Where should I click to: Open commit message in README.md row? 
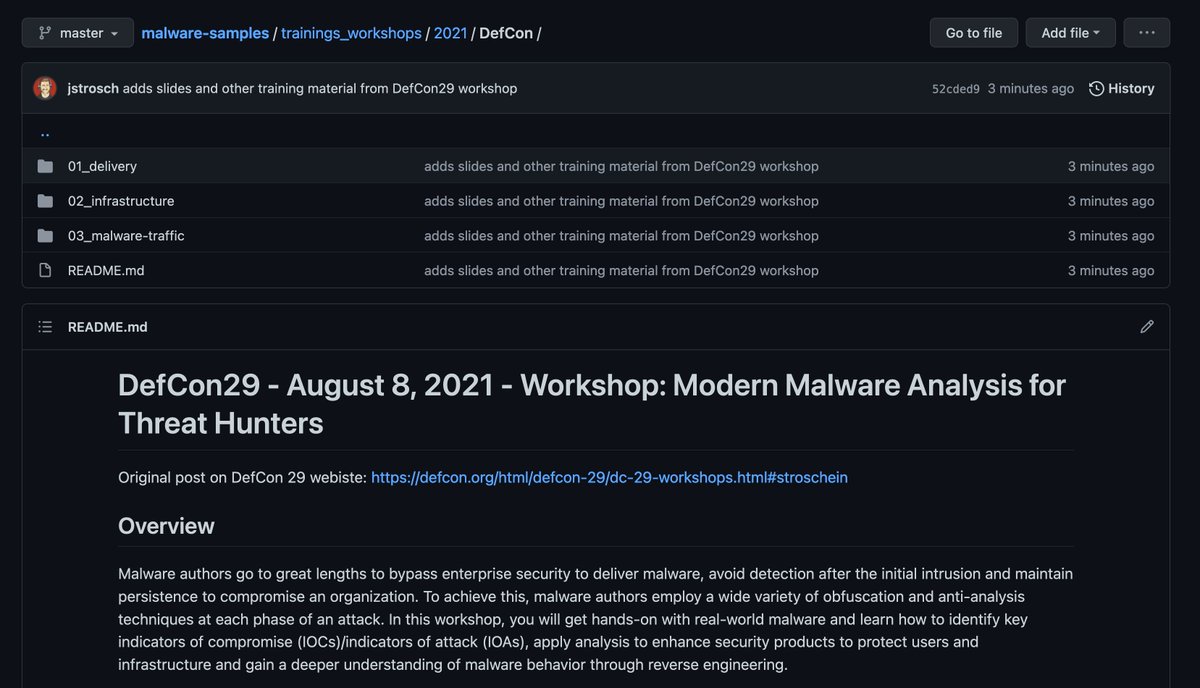(x=621, y=270)
